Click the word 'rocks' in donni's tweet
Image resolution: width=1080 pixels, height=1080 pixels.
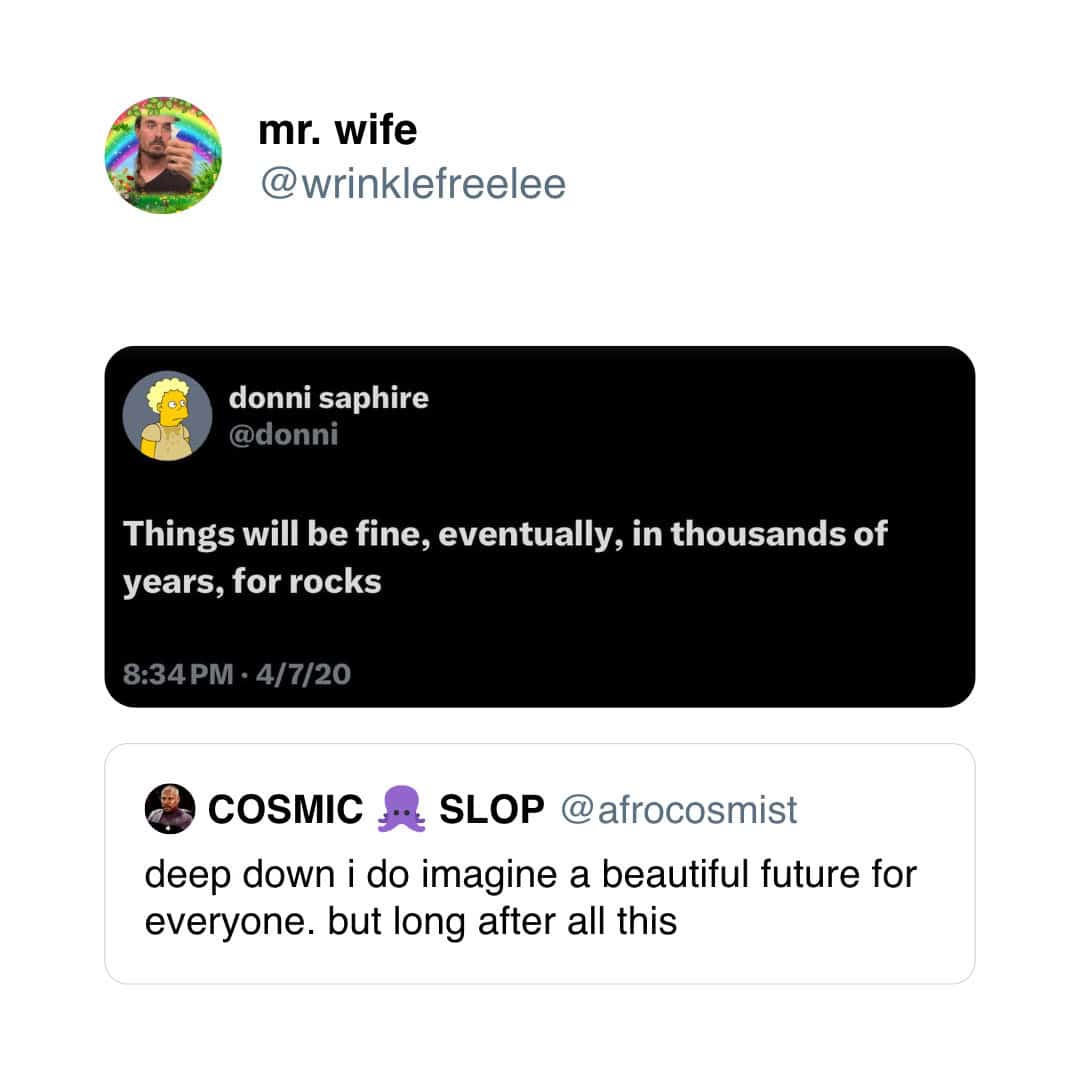[x=335, y=581]
